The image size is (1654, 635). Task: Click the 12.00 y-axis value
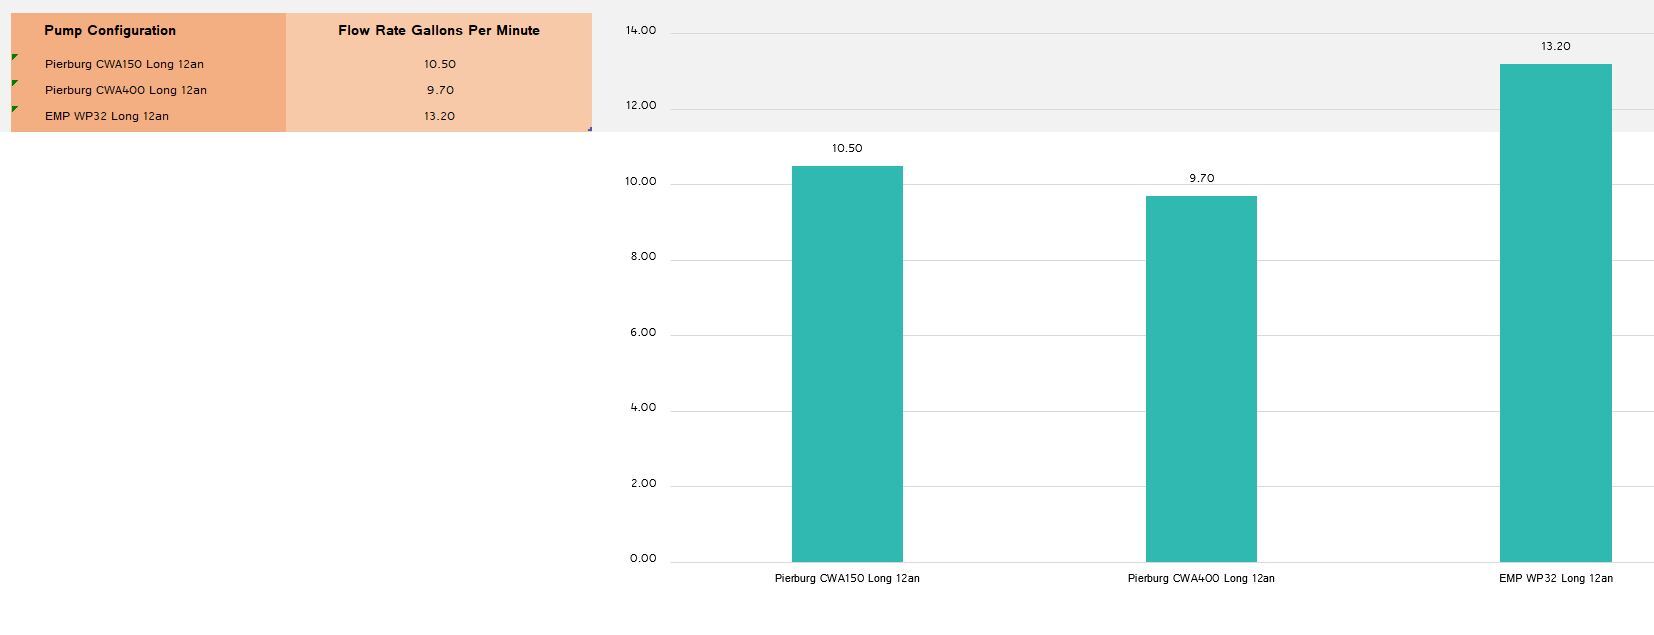tap(641, 106)
